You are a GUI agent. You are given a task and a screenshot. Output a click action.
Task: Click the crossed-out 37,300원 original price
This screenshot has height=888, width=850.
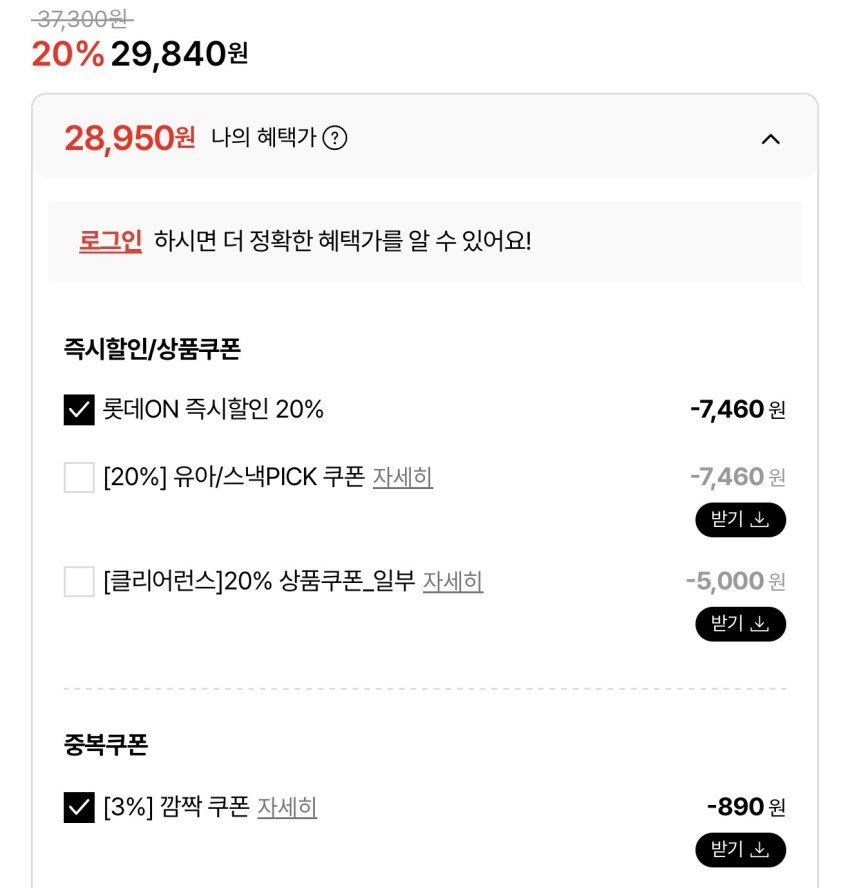82,18
